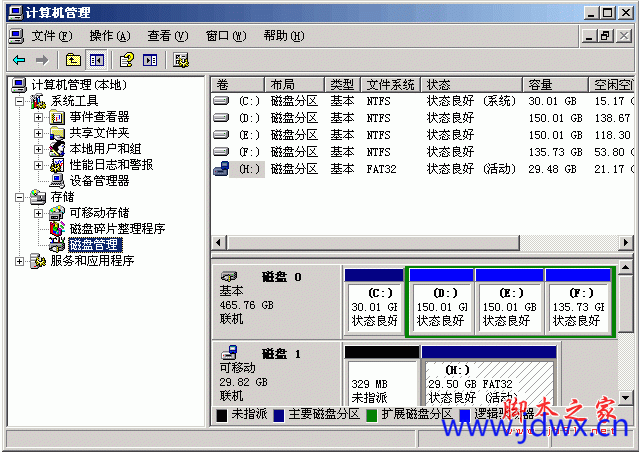Select 磁盘碎片整理程序 in the tree

point(117,229)
